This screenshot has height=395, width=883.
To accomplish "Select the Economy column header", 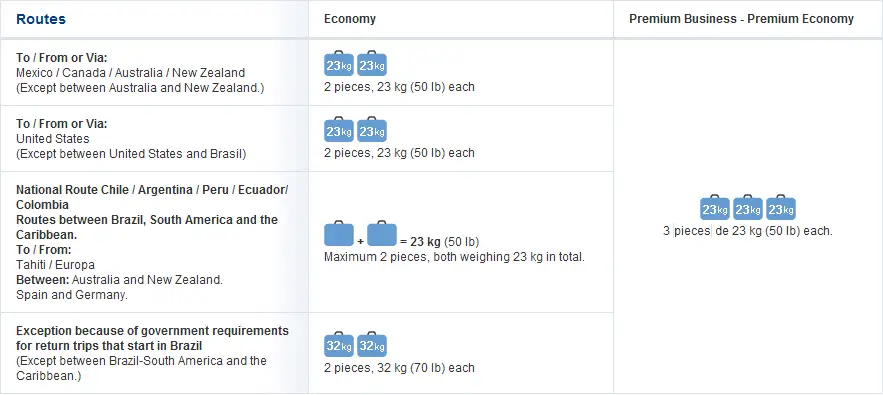I will point(350,19).
